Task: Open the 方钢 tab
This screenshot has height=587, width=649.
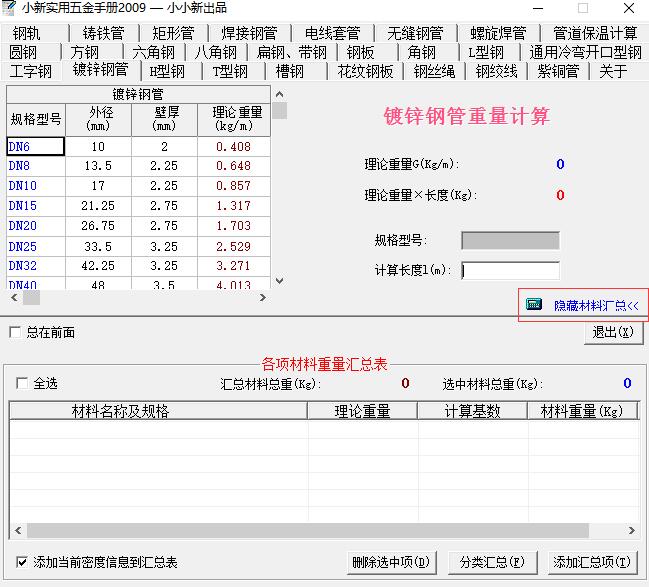Action: [92, 52]
